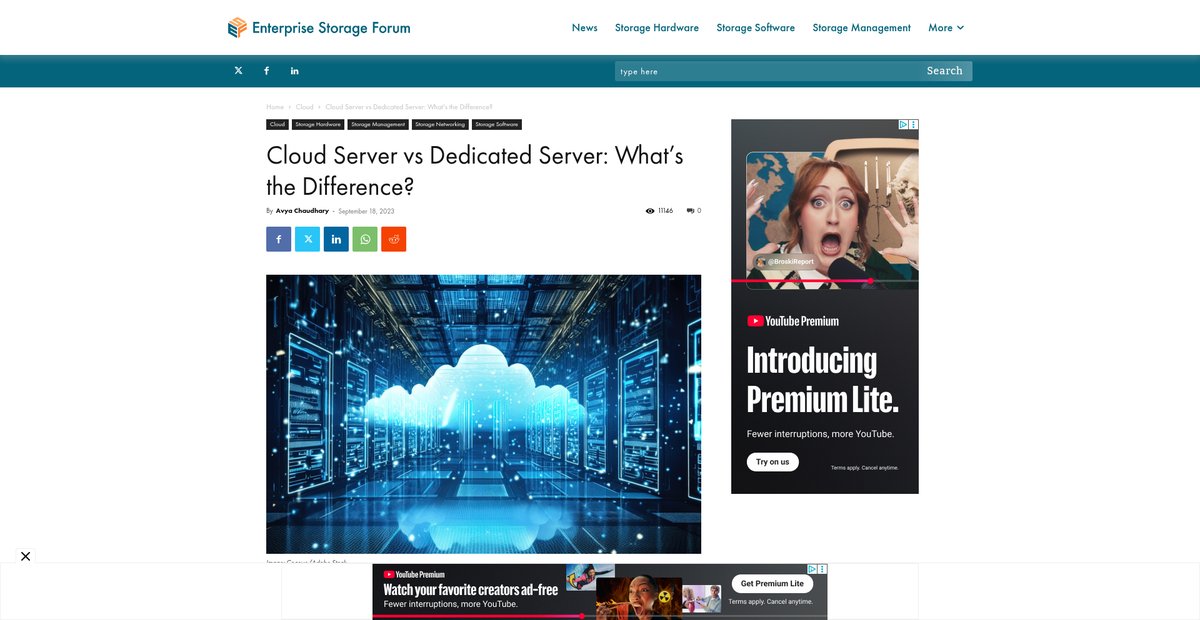Click the comments bubble icon showing 0
Screen dimensions: 1200x620
(691, 211)
